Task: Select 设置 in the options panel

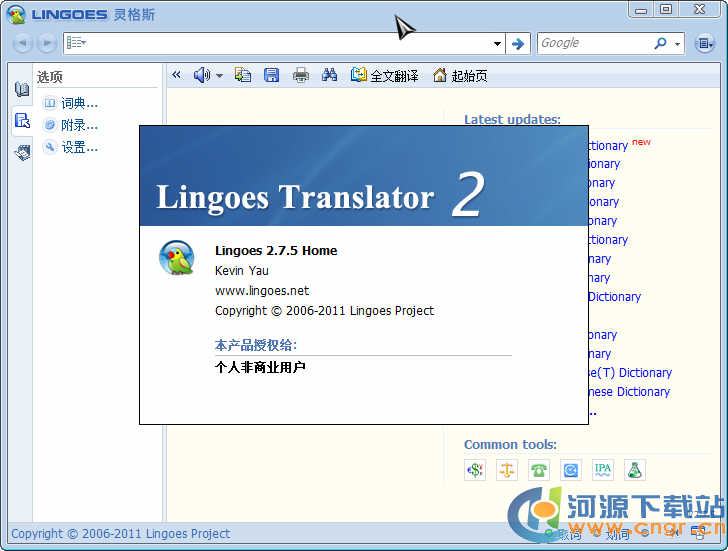Action: coord(78,147)
